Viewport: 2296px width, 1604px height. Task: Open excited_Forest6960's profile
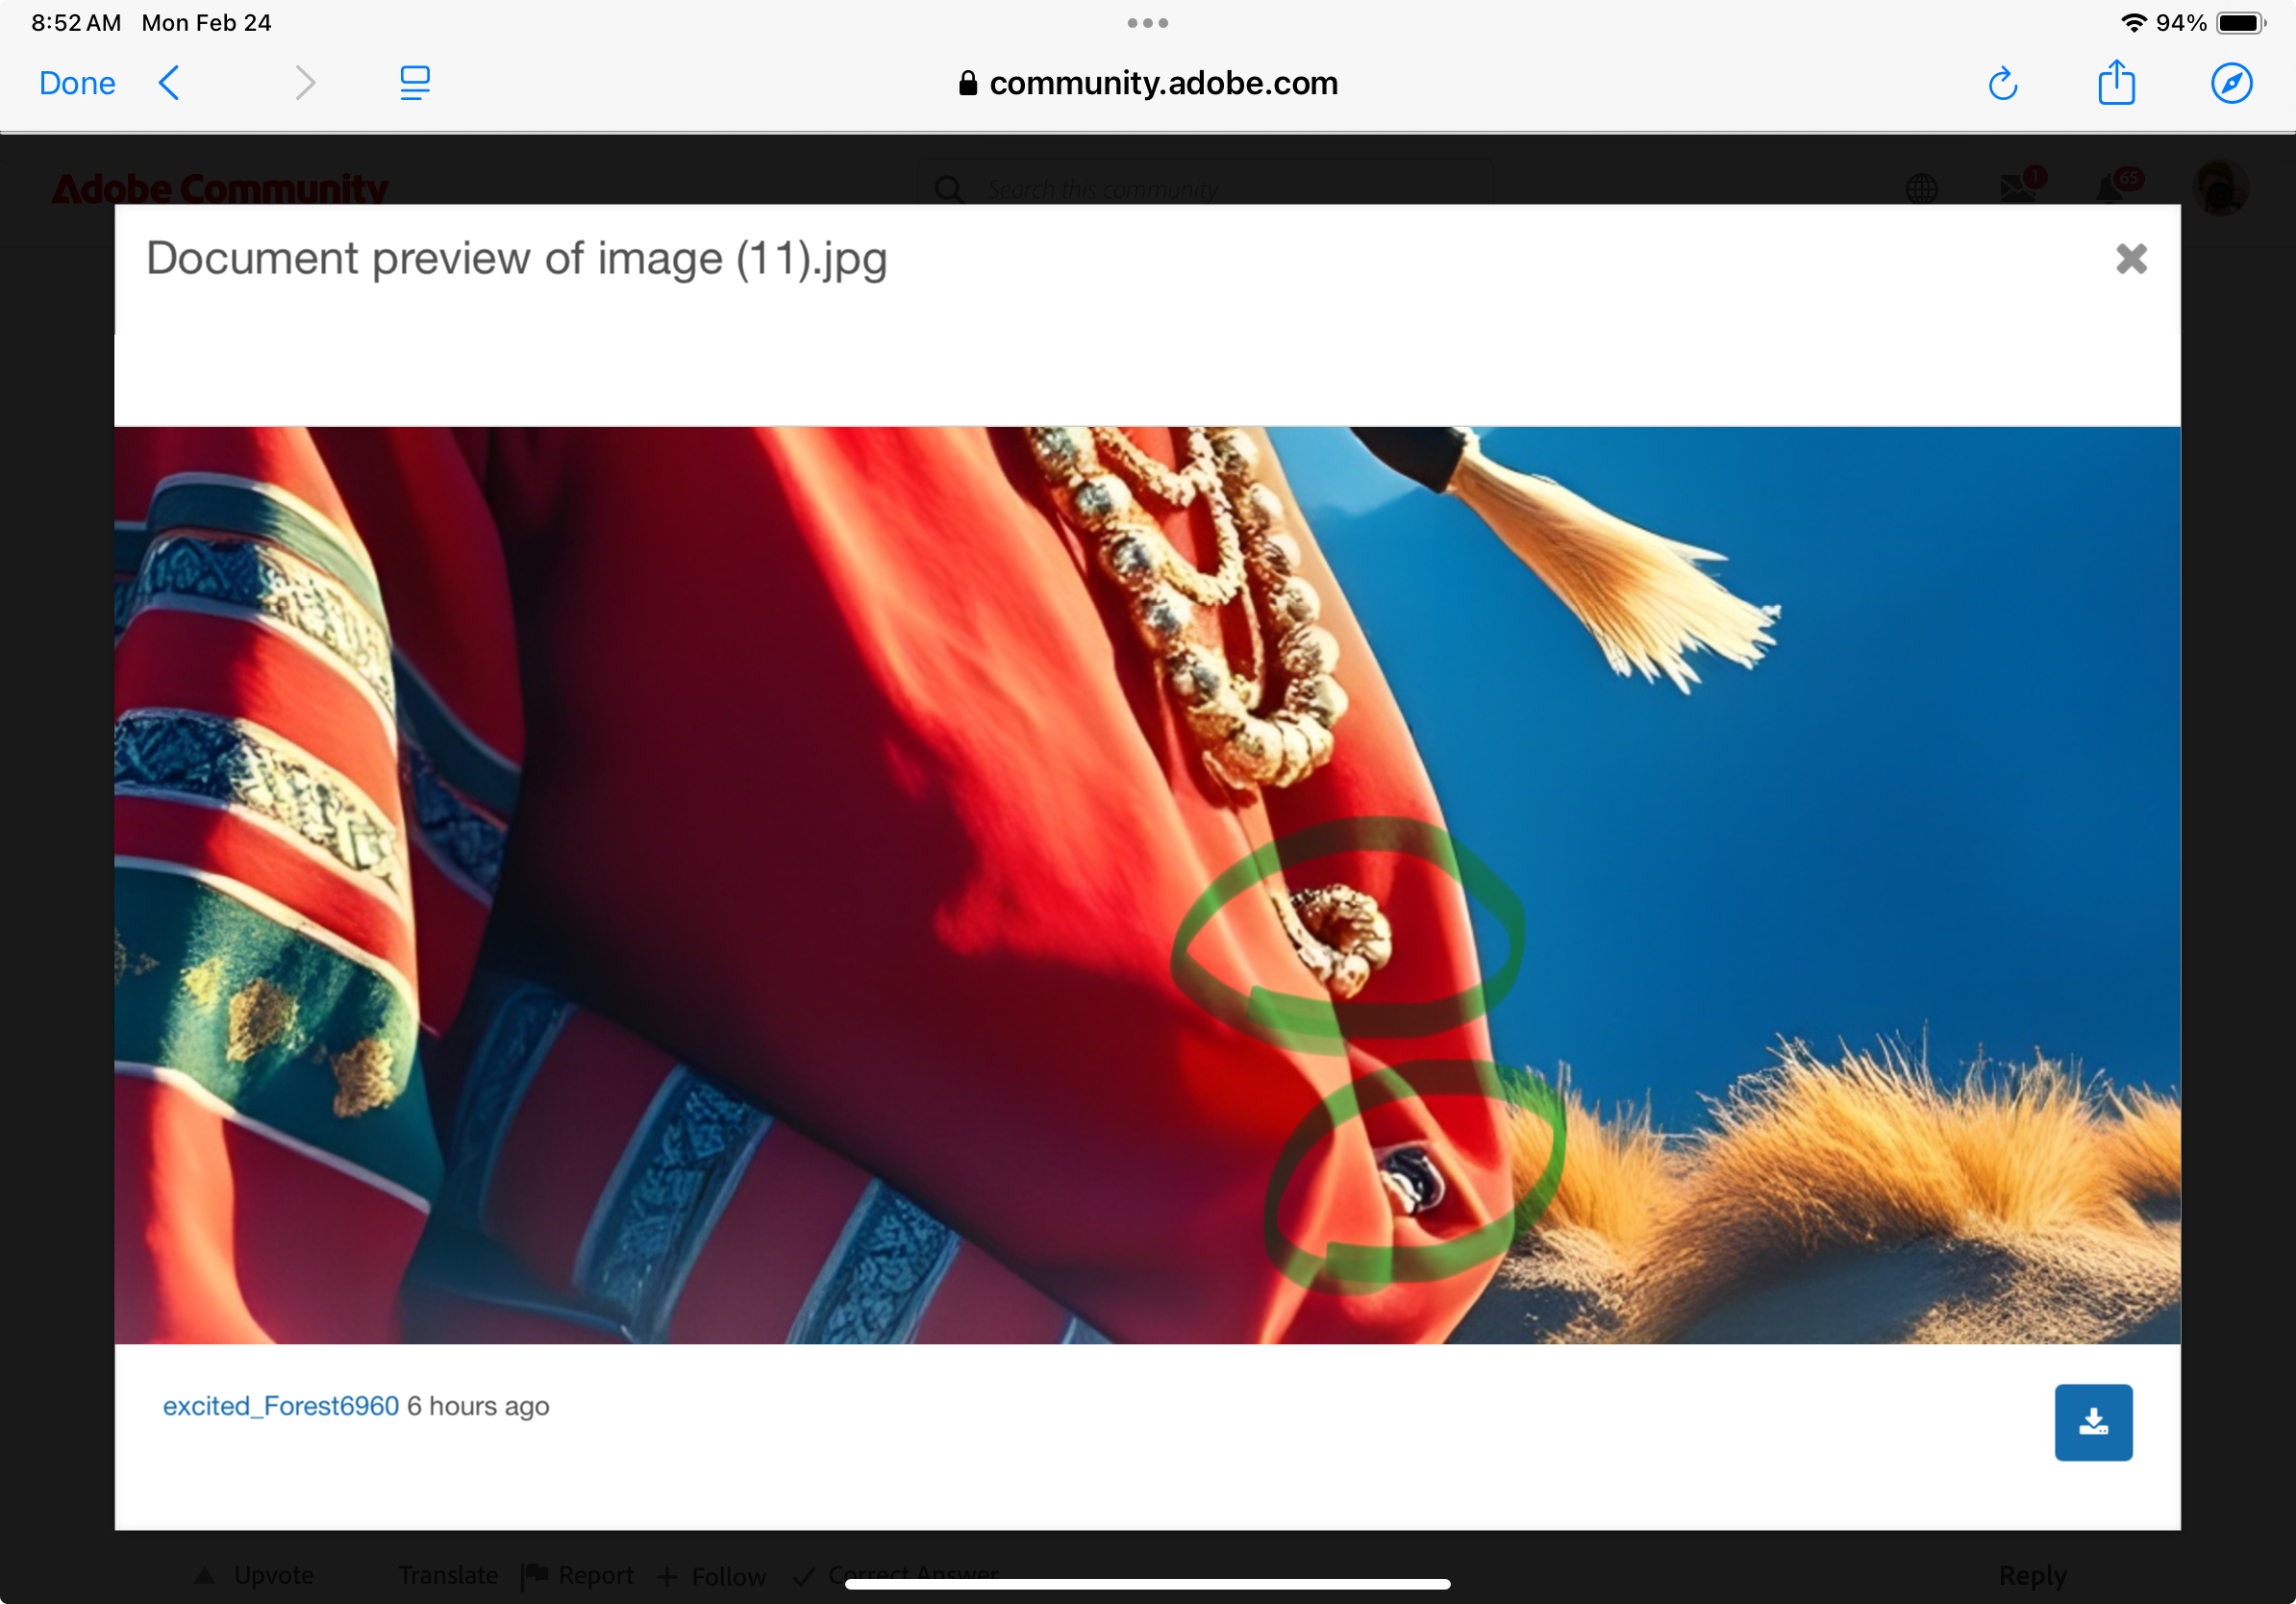coord(281,1405)
